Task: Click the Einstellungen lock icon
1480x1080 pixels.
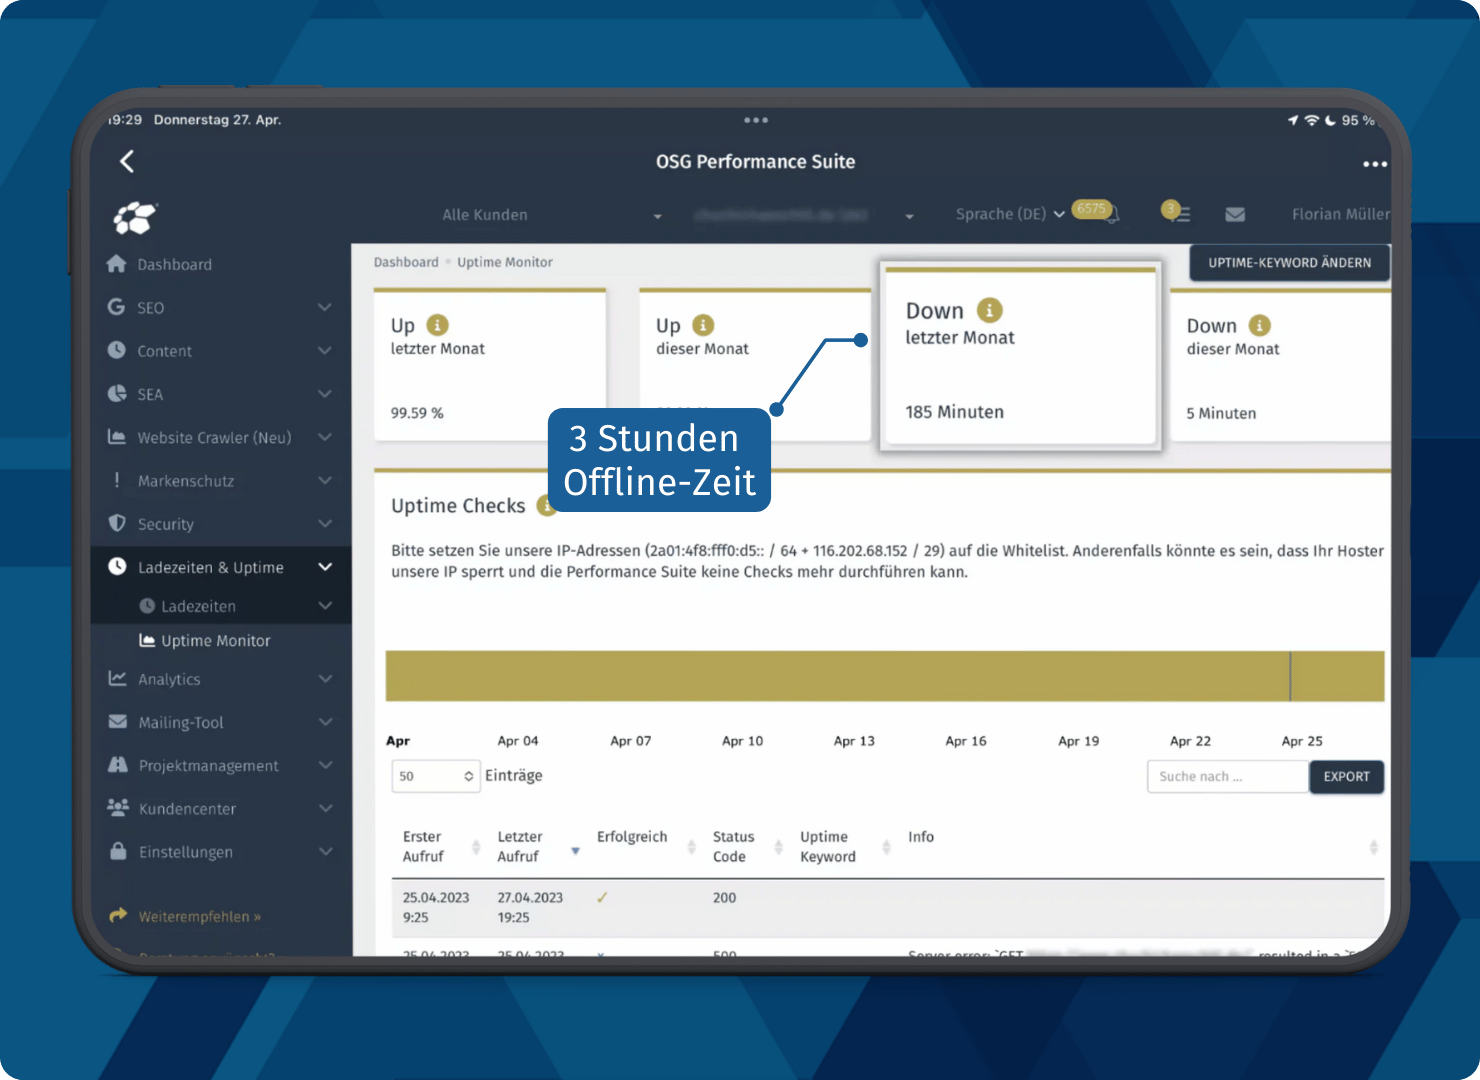Action: pos(118,851)
